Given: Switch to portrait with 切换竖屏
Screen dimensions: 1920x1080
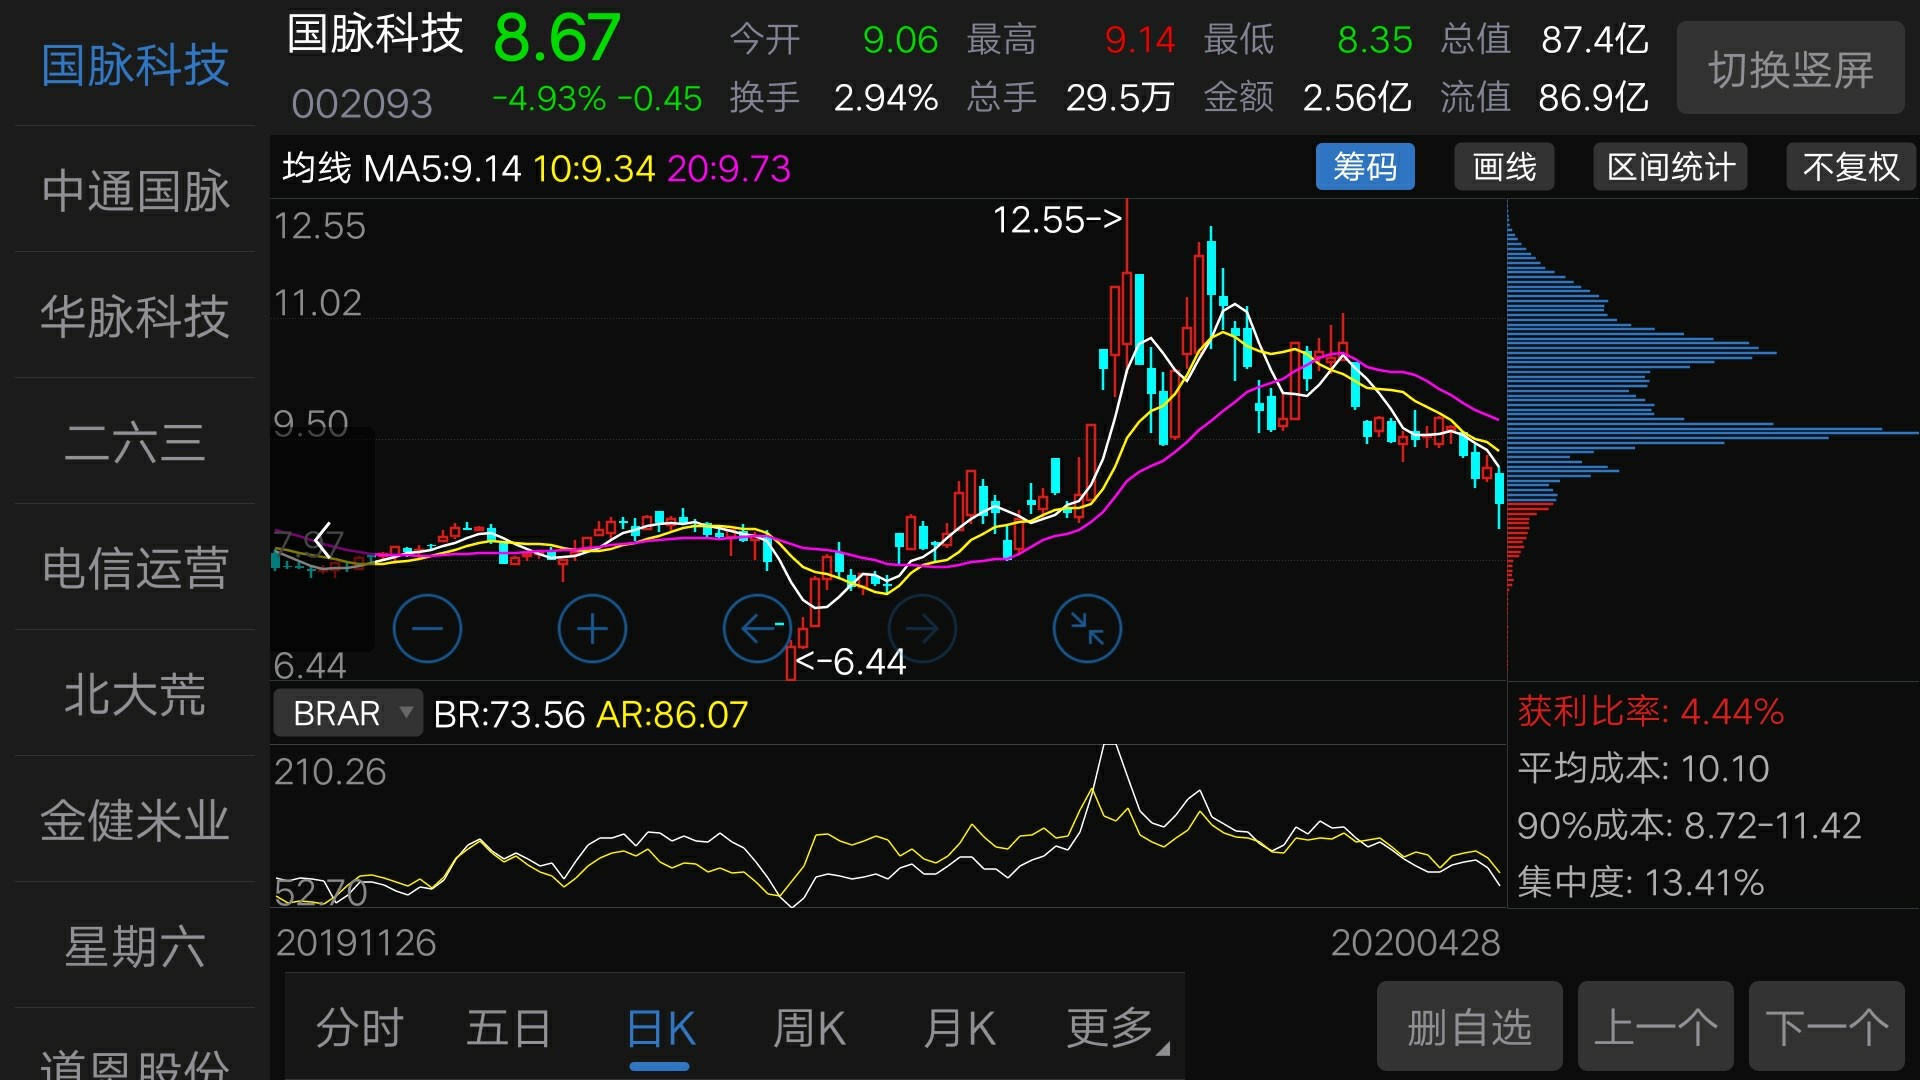Looking at the screenshot, I should [1790, 68].
